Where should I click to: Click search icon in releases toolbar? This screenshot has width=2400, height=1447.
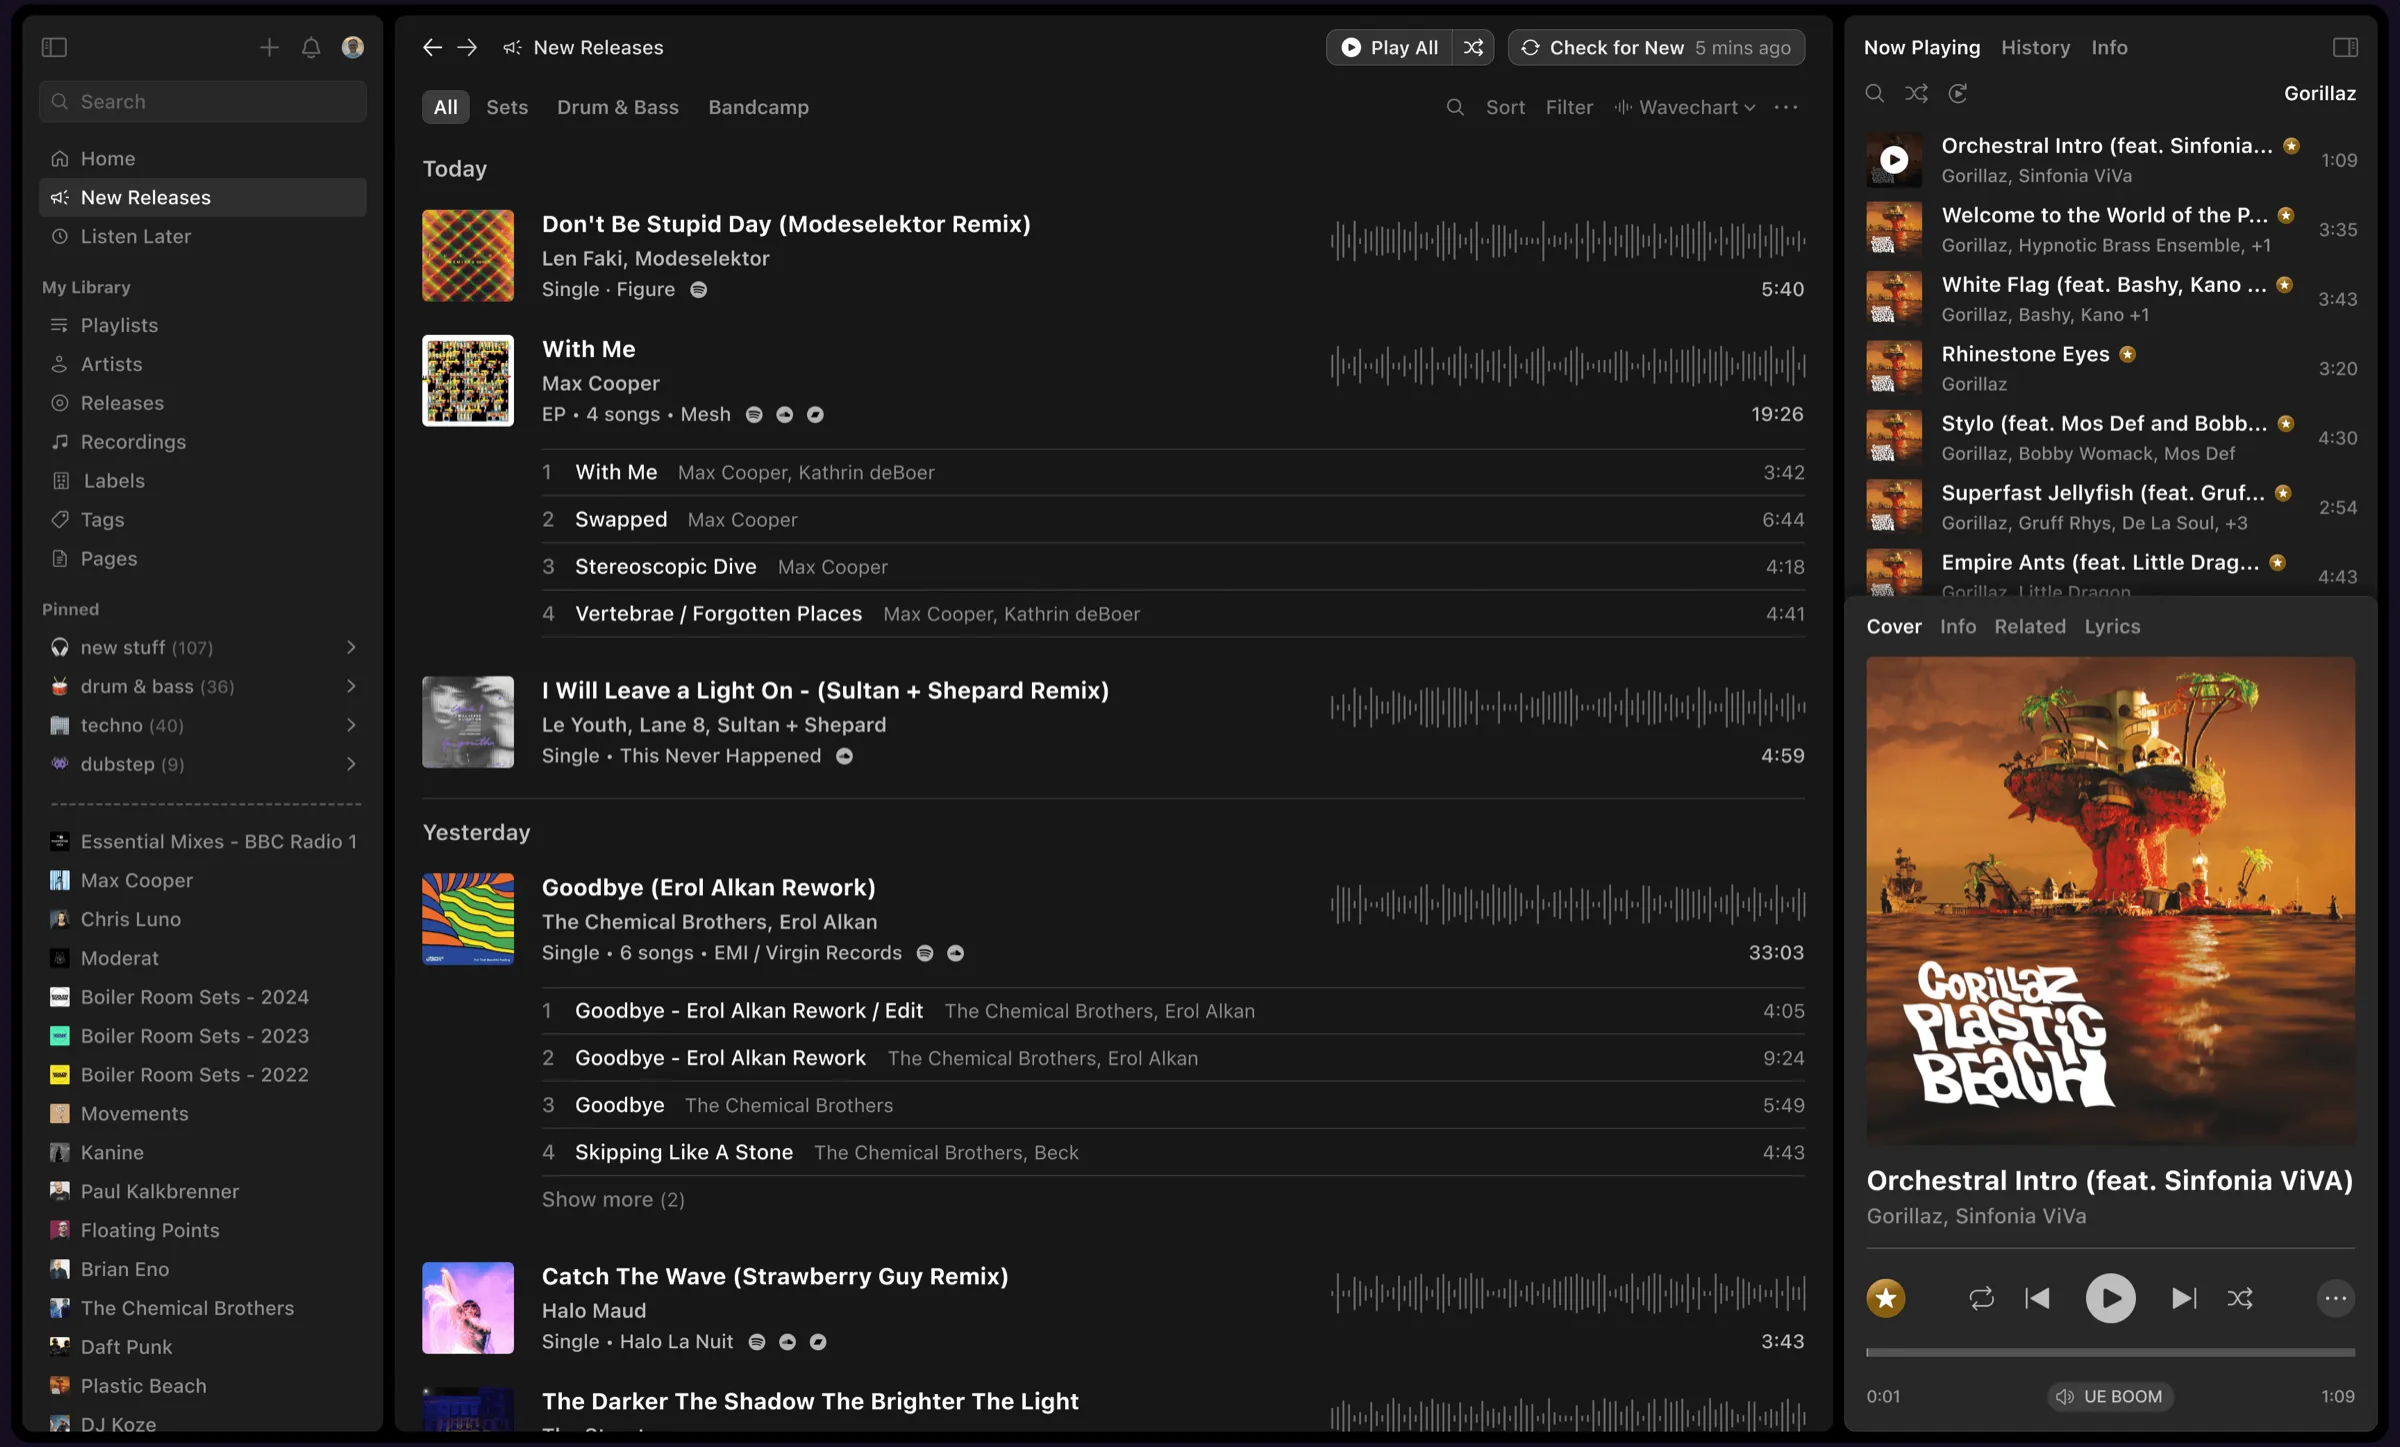(x=1455, y=107)
